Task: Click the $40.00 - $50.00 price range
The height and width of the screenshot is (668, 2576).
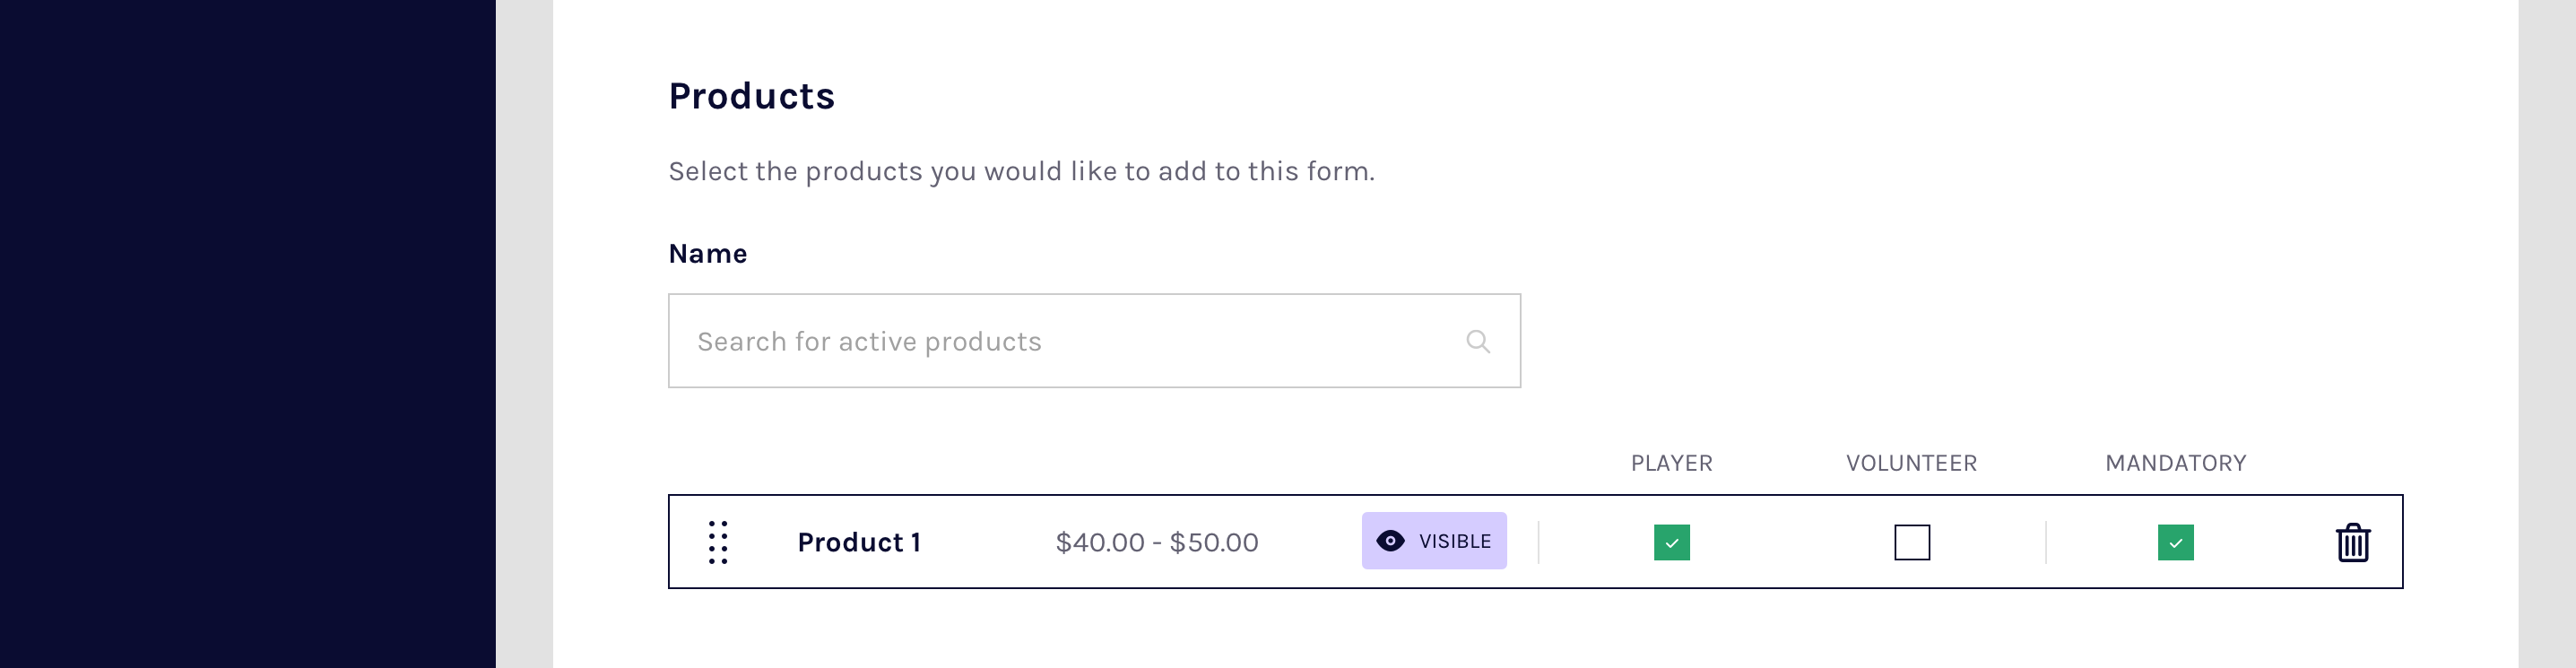Action: [x=1157, y=542]
